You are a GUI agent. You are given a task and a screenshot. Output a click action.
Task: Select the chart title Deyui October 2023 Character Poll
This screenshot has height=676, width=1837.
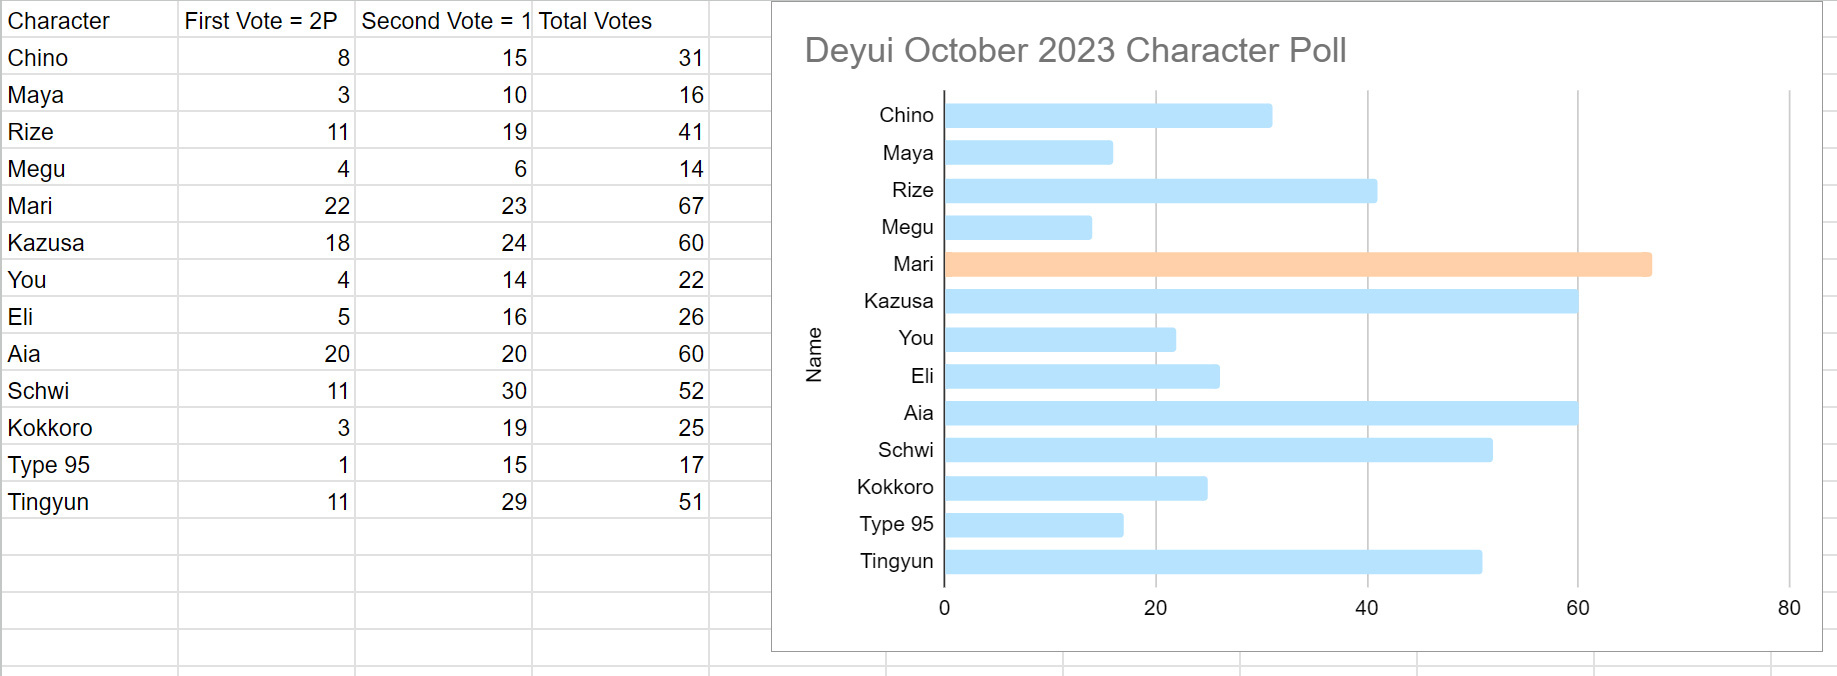[x=1075, y=50]
